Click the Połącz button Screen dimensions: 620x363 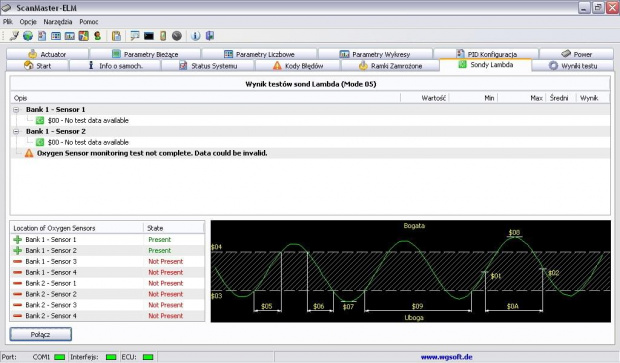pos(41,334)
